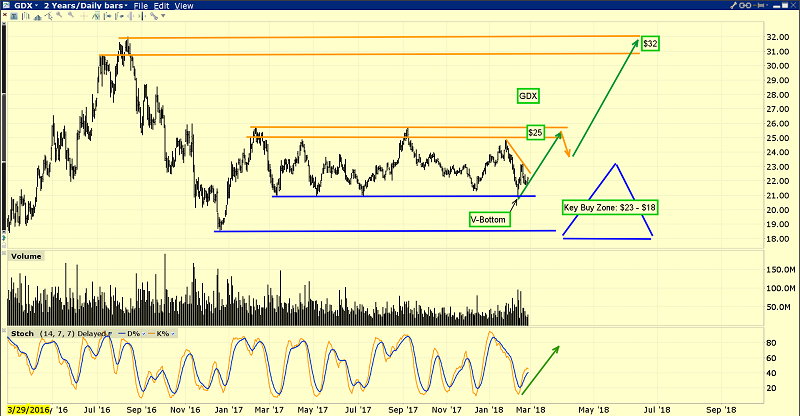Click the 150.0M volume axis label

click(781, 270)
